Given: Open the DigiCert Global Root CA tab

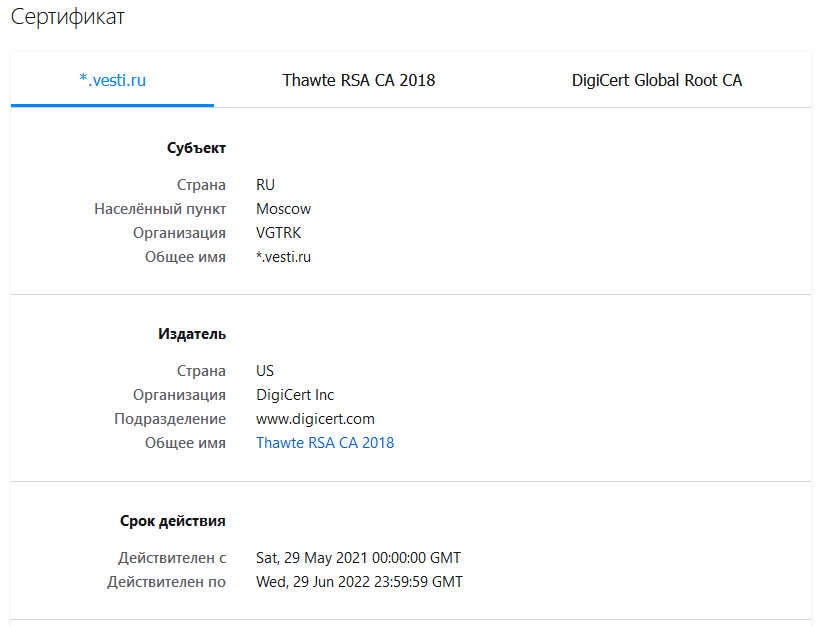Looking at the screenshot, I should pyautogui.click(x=657, y=80).
